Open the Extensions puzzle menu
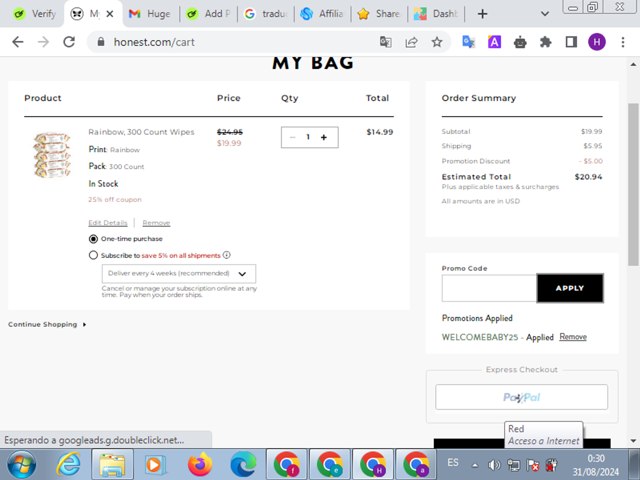This screenshot has width=640, height=480. click(545, 42)
